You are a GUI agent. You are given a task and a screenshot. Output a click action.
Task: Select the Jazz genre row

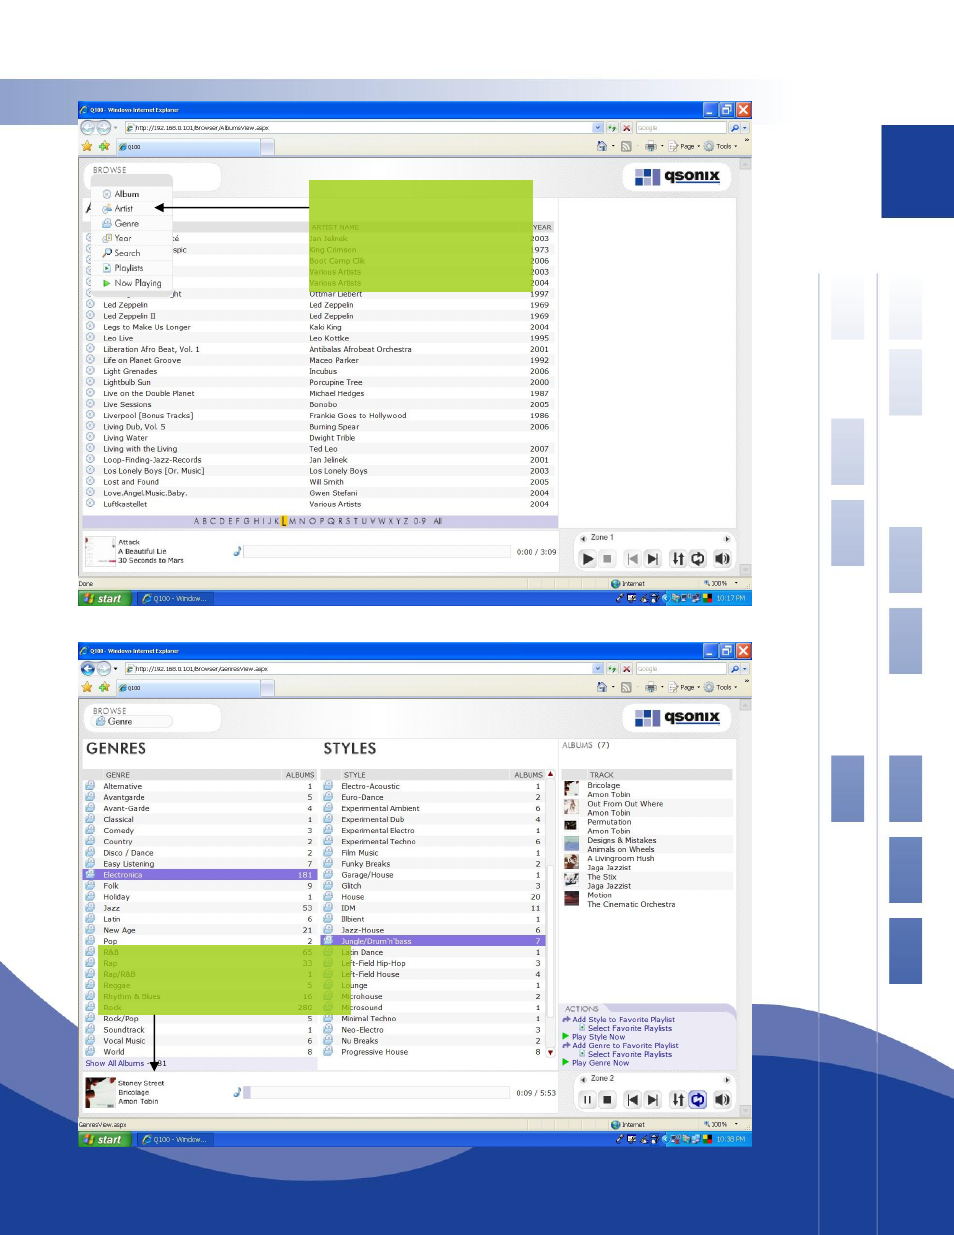point(199,908)
